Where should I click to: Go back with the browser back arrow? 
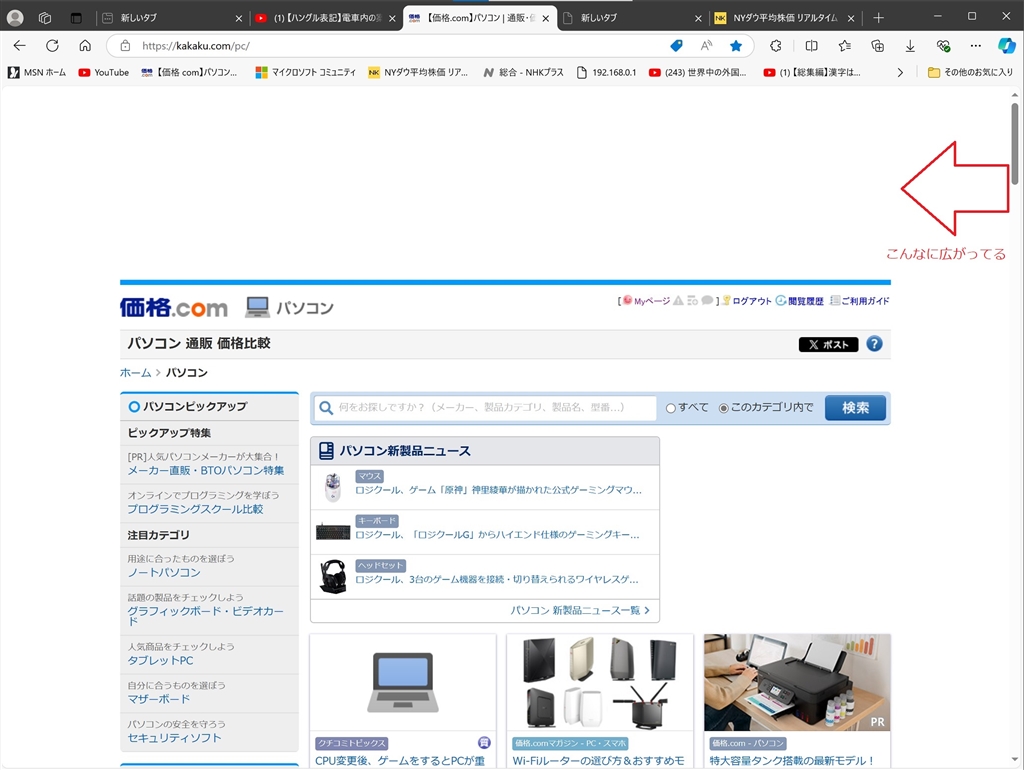20,46
